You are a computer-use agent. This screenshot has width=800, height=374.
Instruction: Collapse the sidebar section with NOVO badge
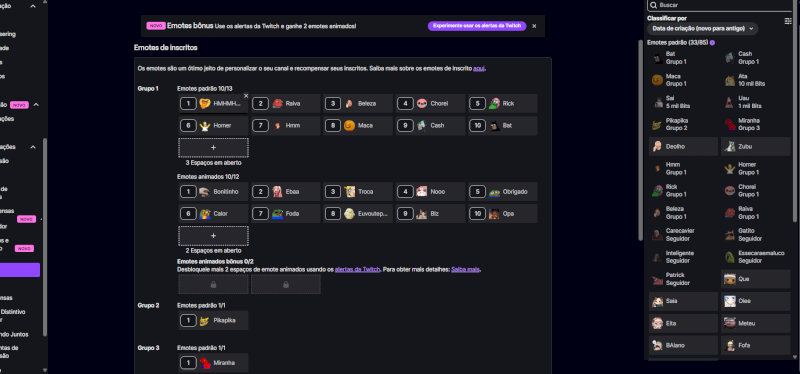click(36, 105)
